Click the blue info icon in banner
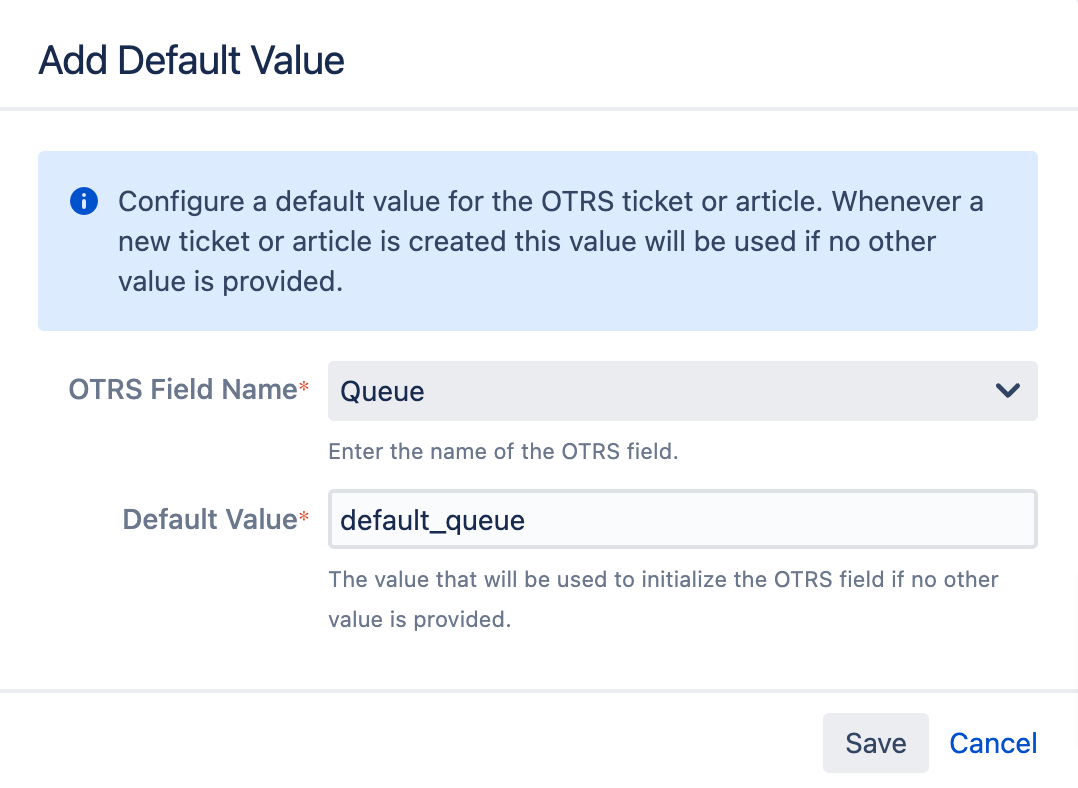The image size is (1078, 788). 84,201
